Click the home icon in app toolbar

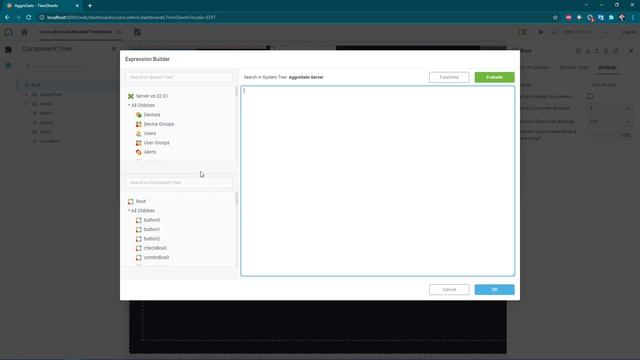(x=24, y=32)
